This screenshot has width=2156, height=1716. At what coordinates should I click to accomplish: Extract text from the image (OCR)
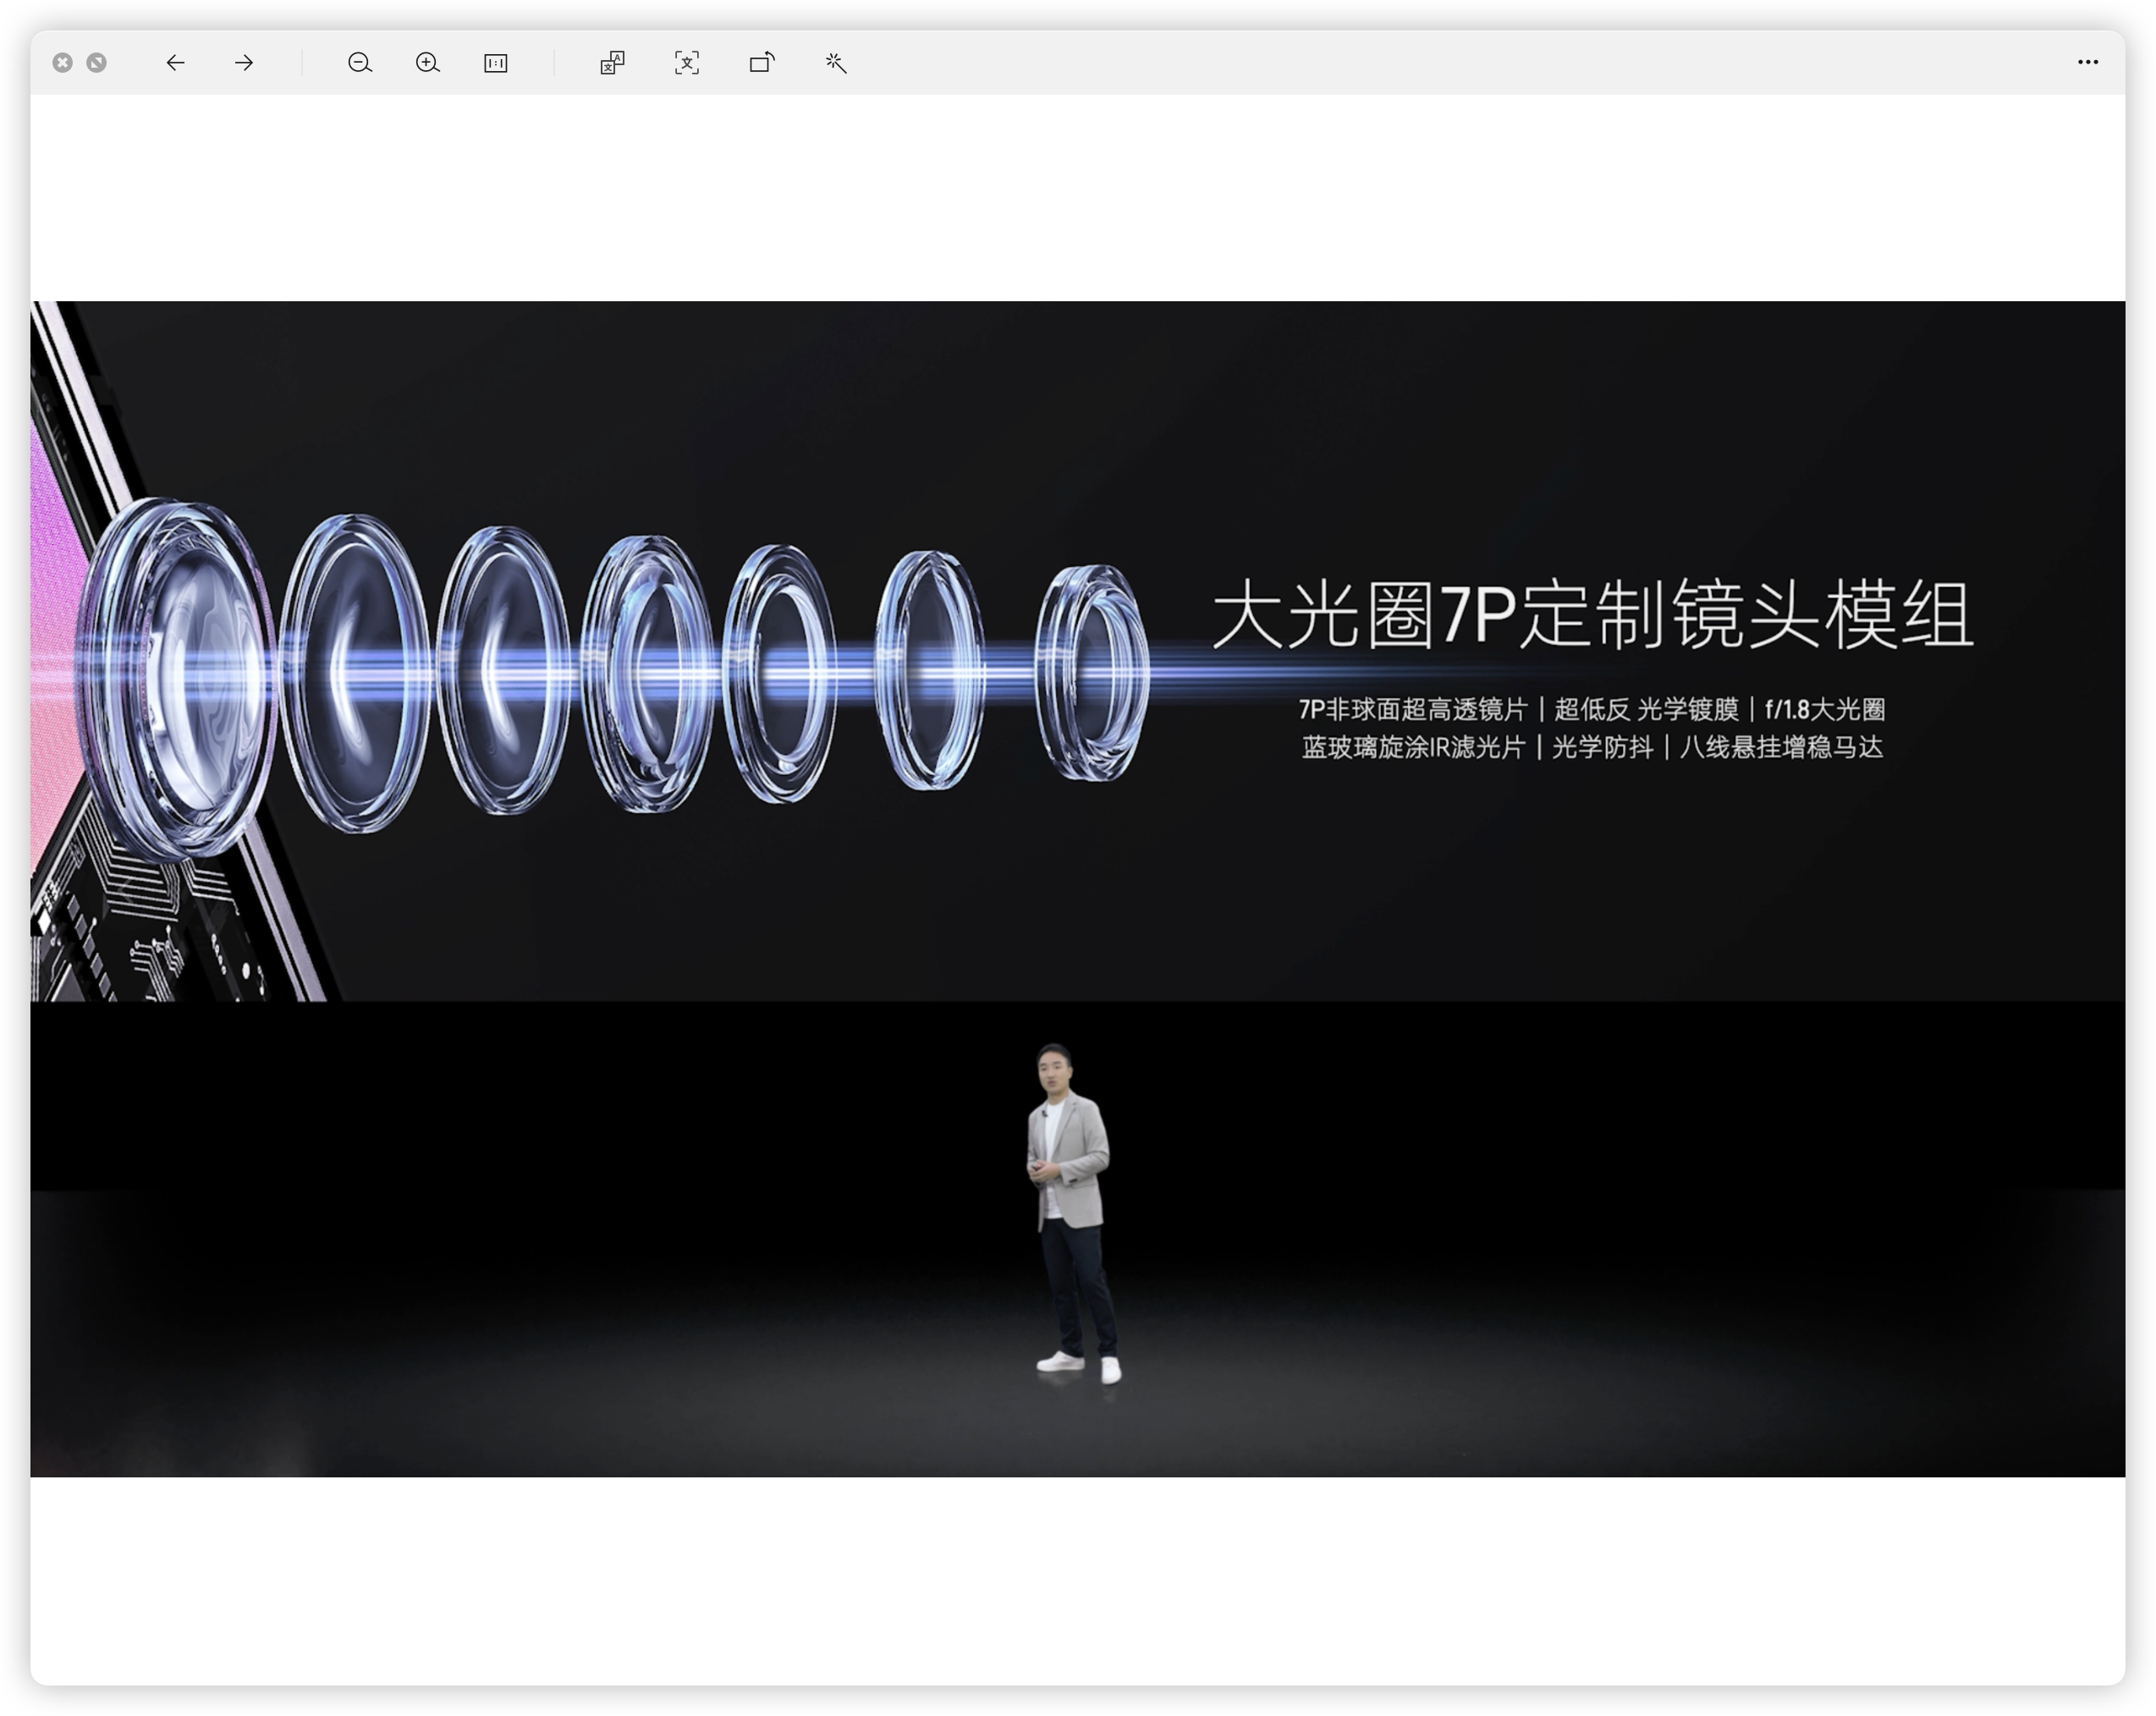[687, 63]
